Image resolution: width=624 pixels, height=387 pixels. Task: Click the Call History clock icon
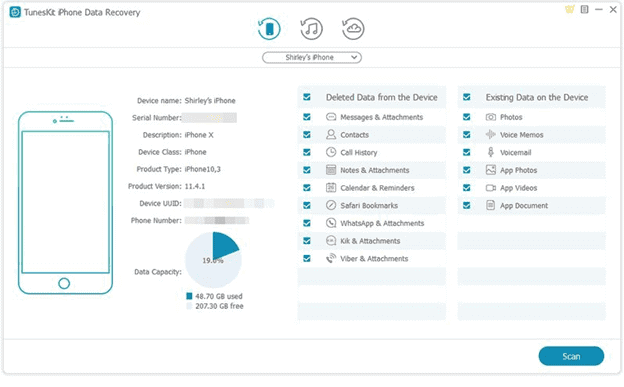coord(331,152)
